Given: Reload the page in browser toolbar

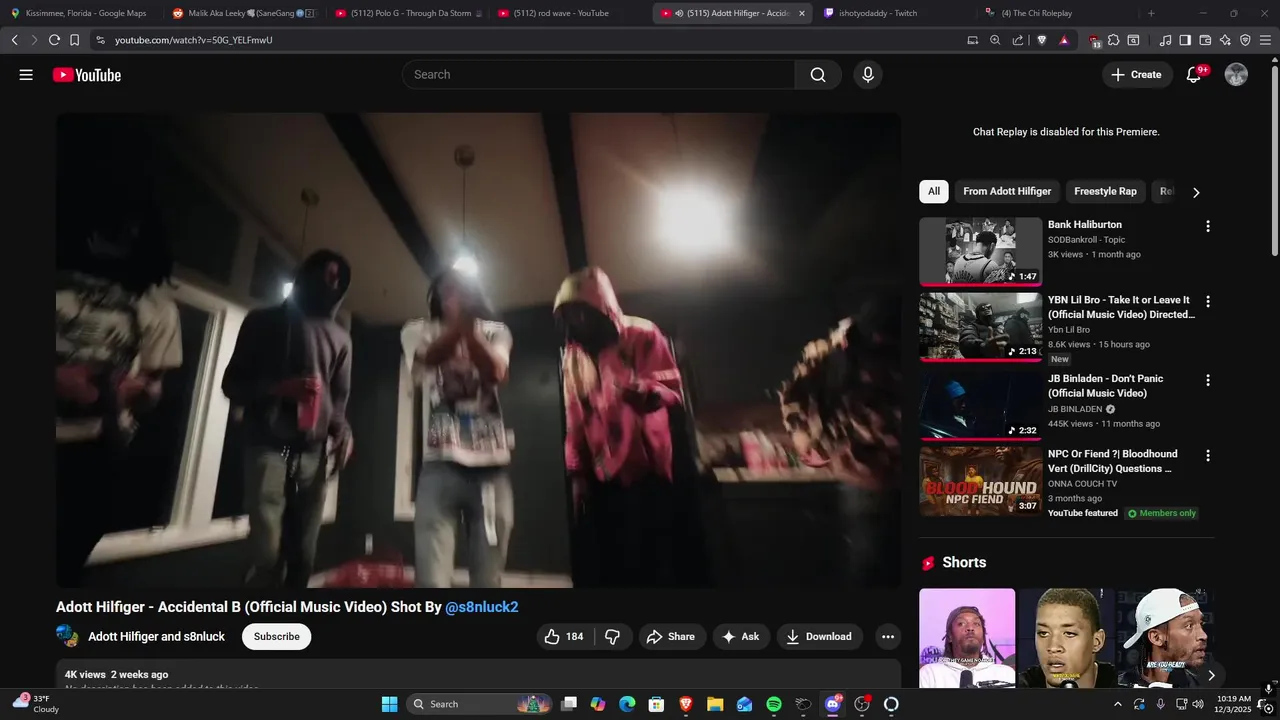Looking at the screenshot, I should (x=54, y=40).
